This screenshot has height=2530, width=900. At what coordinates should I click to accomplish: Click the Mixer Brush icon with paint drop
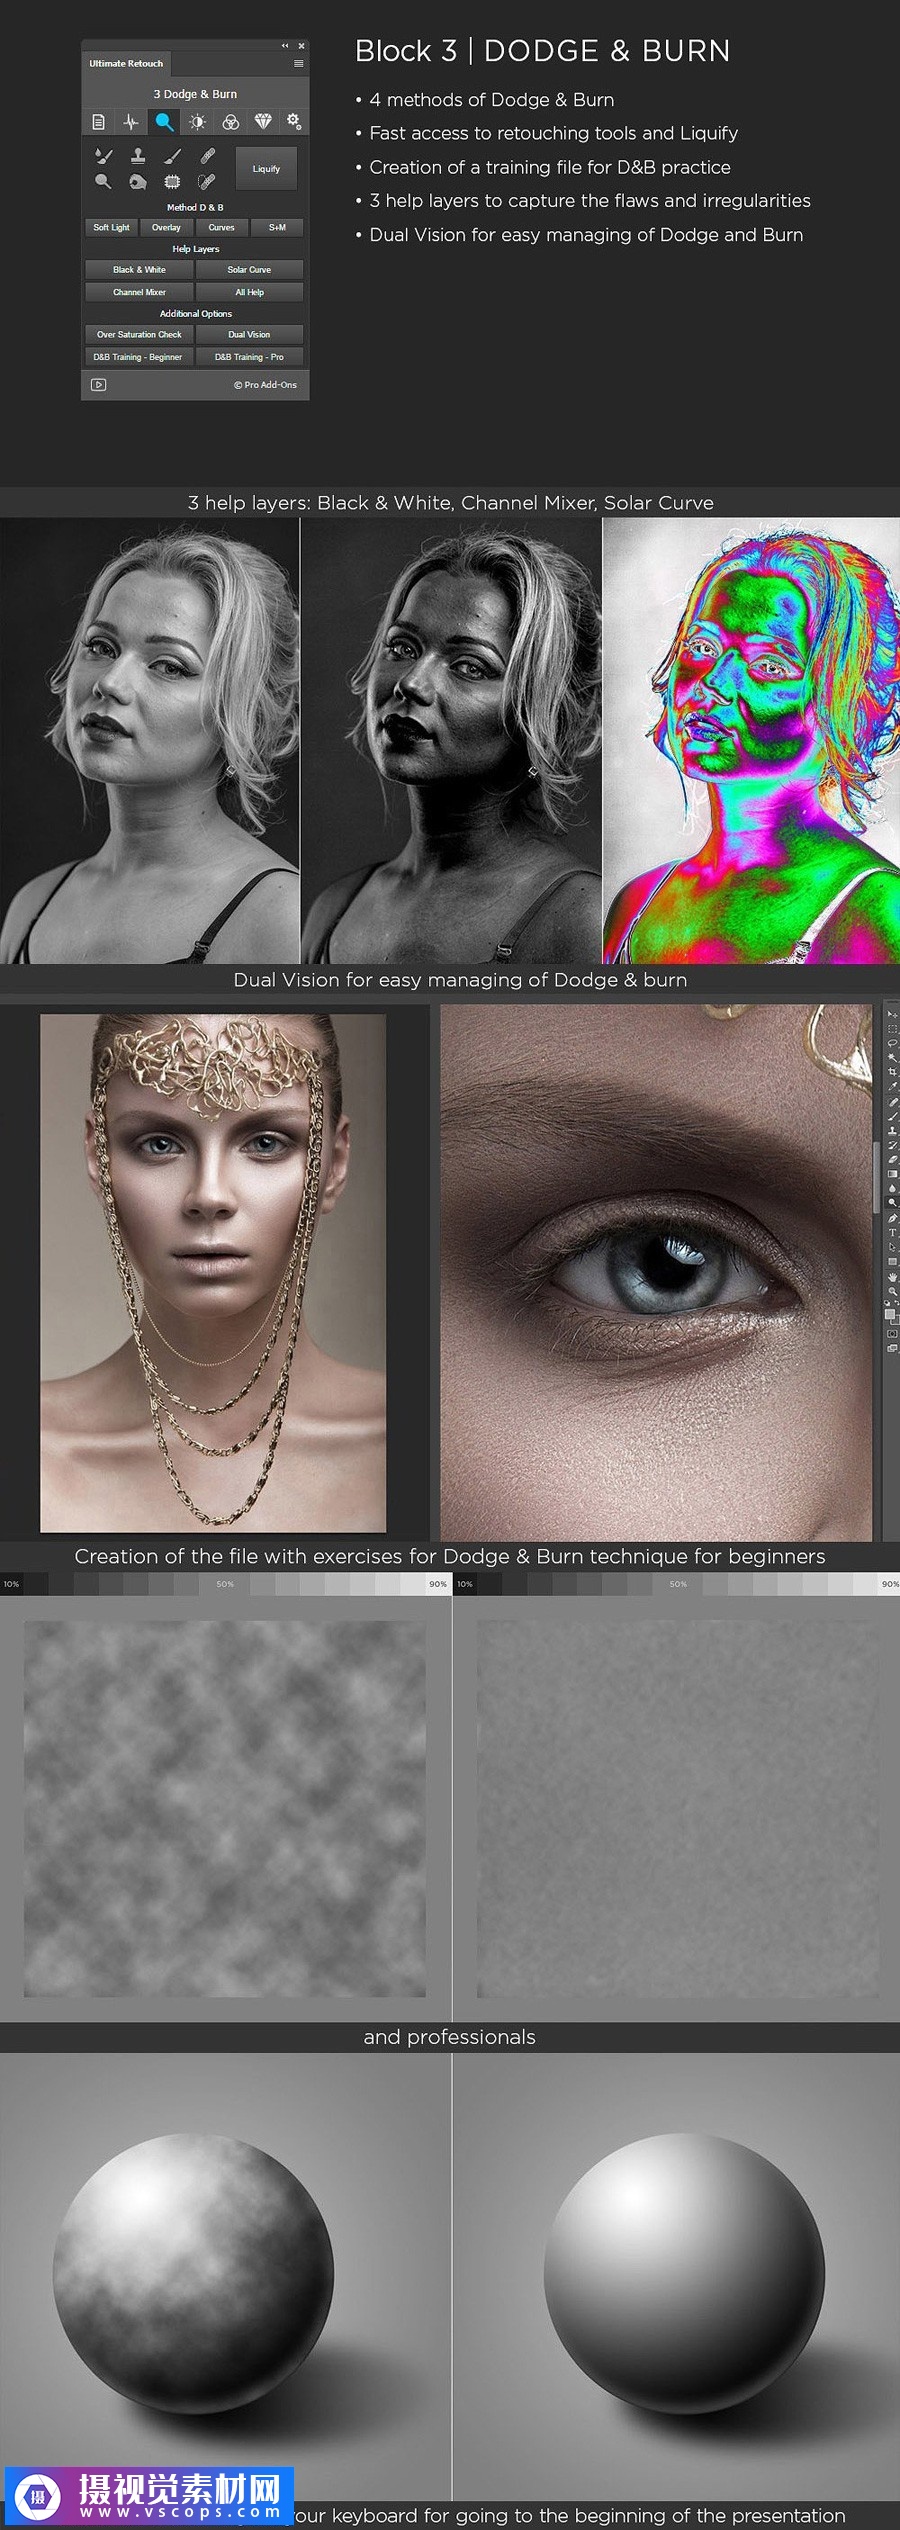point(103,156)
